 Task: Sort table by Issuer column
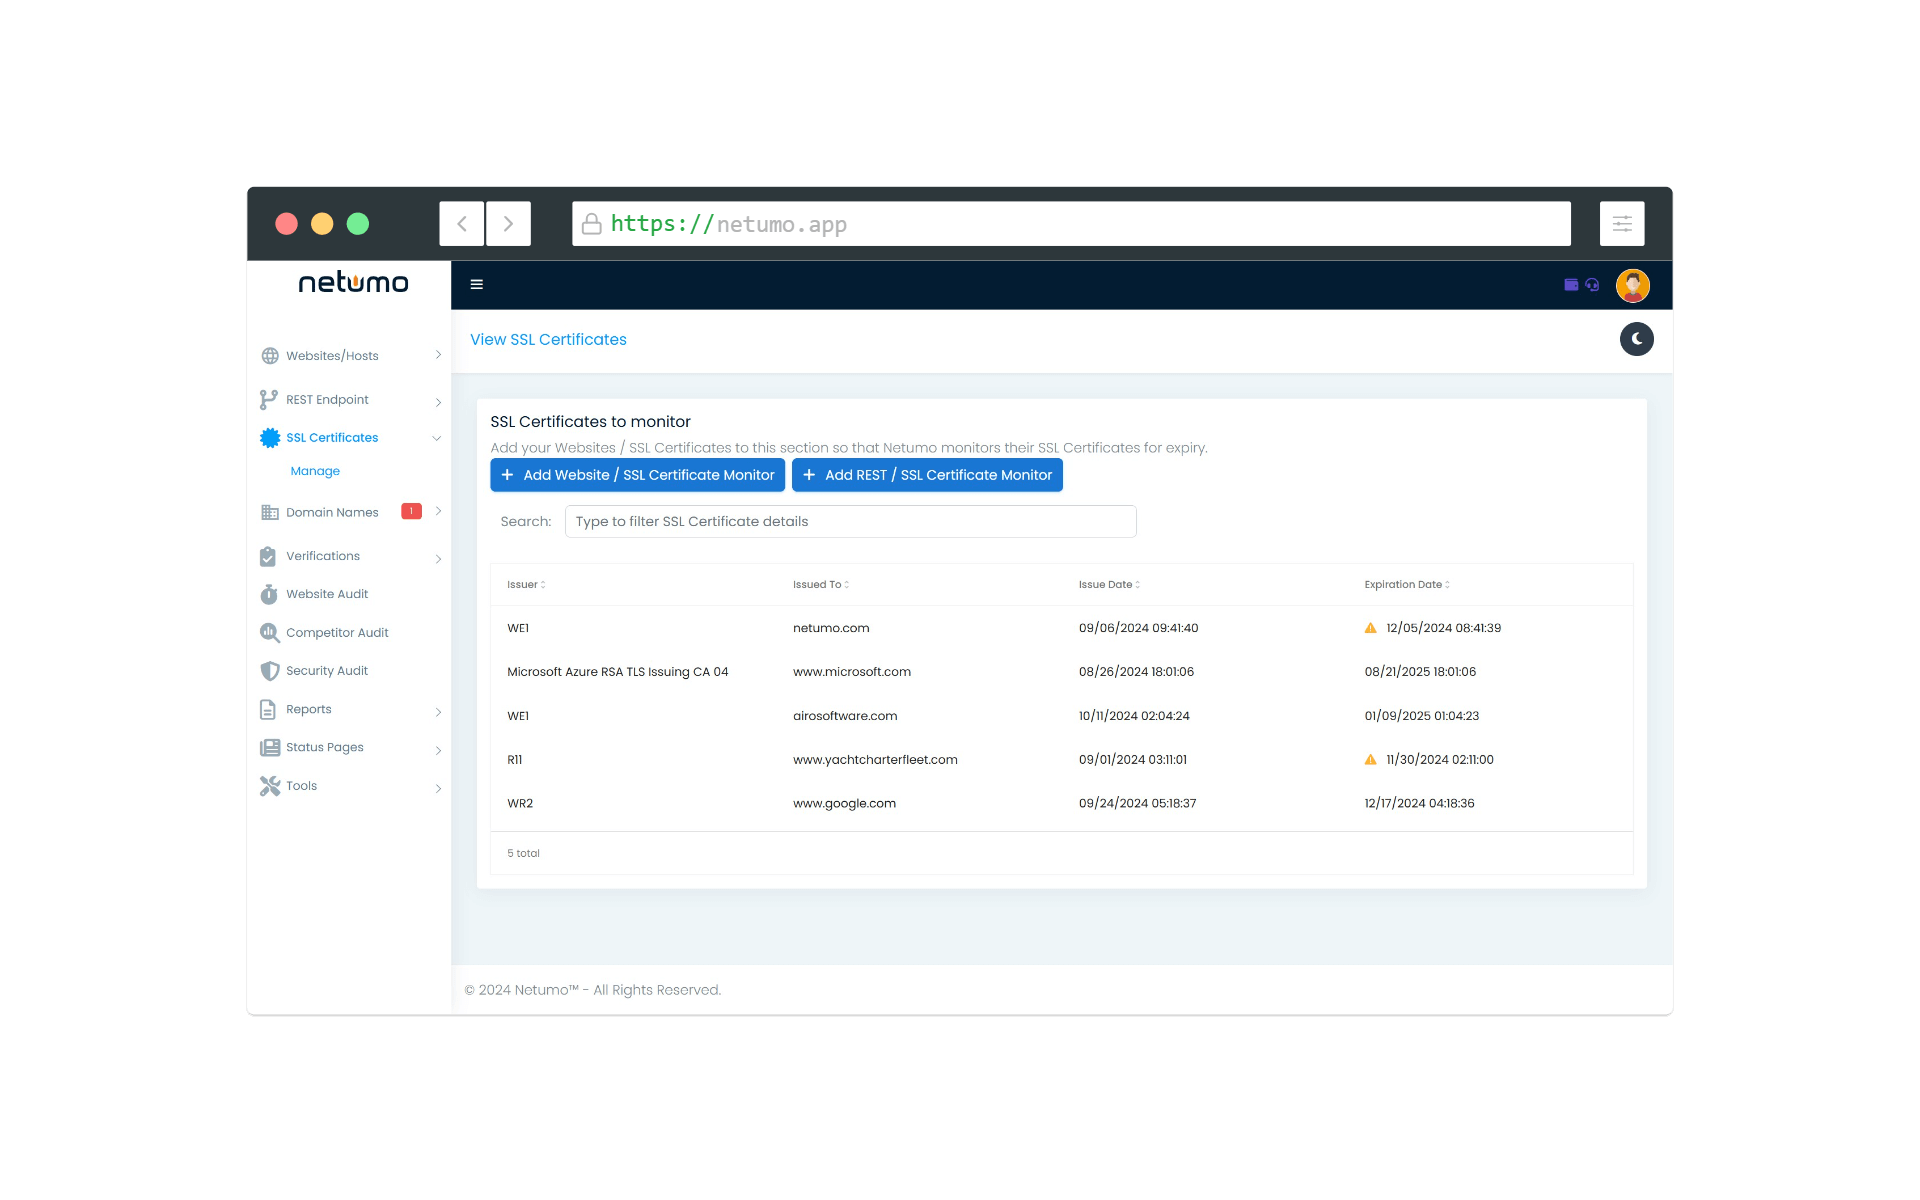point(526,585)
